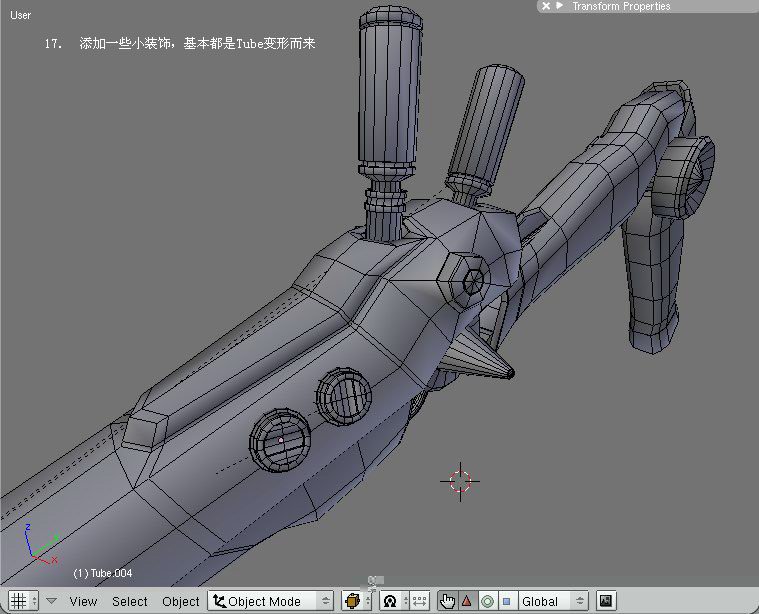This screenshot has height=614, width=759.
Task: Open the pivot point selector icon
Action: 395,601
